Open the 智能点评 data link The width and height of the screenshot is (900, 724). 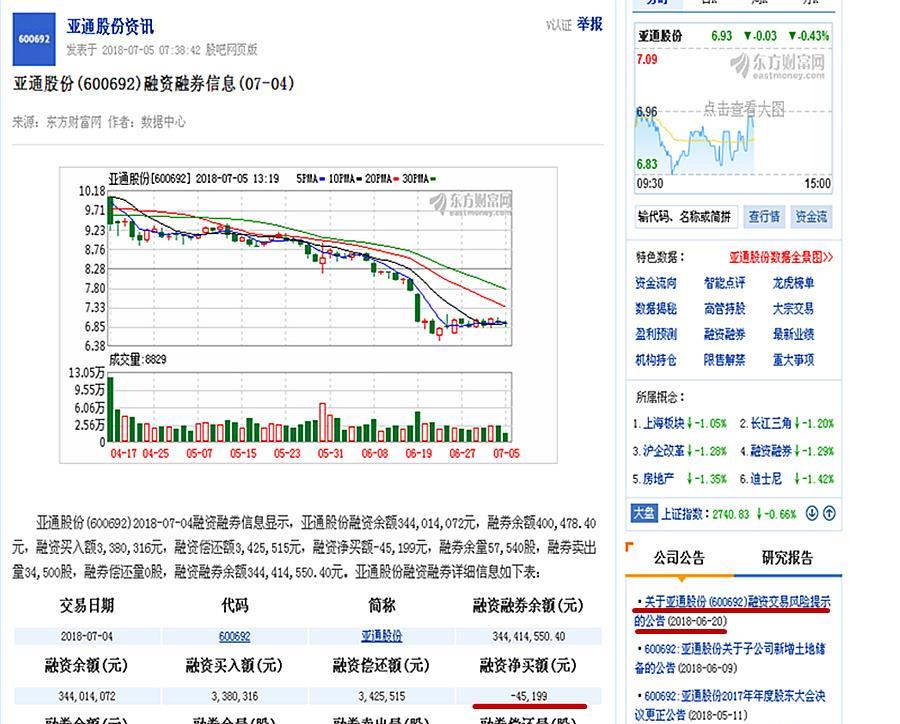coord(724,283)
